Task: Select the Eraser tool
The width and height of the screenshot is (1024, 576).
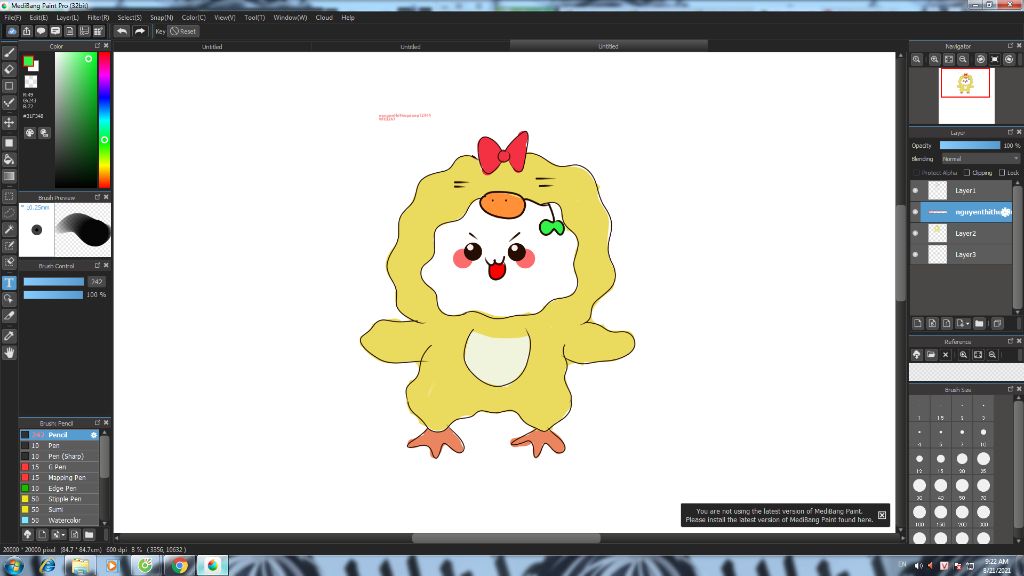Action: (x=9, y=69)
